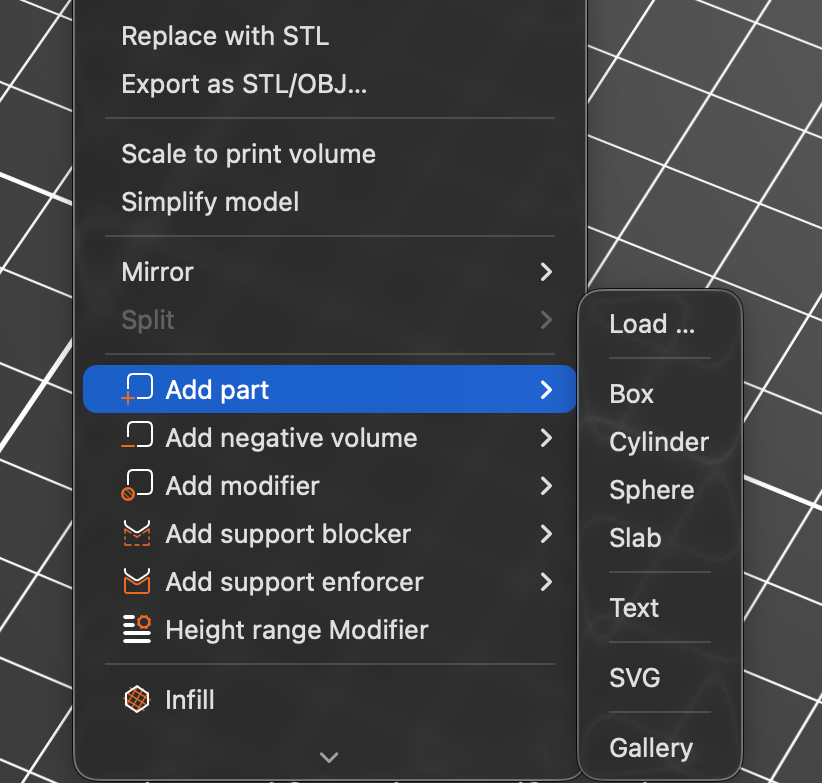The height and width of the screenshot is (783, 822).
Task: Open the Mirror menu entry
Action: [x=330, y=272]
